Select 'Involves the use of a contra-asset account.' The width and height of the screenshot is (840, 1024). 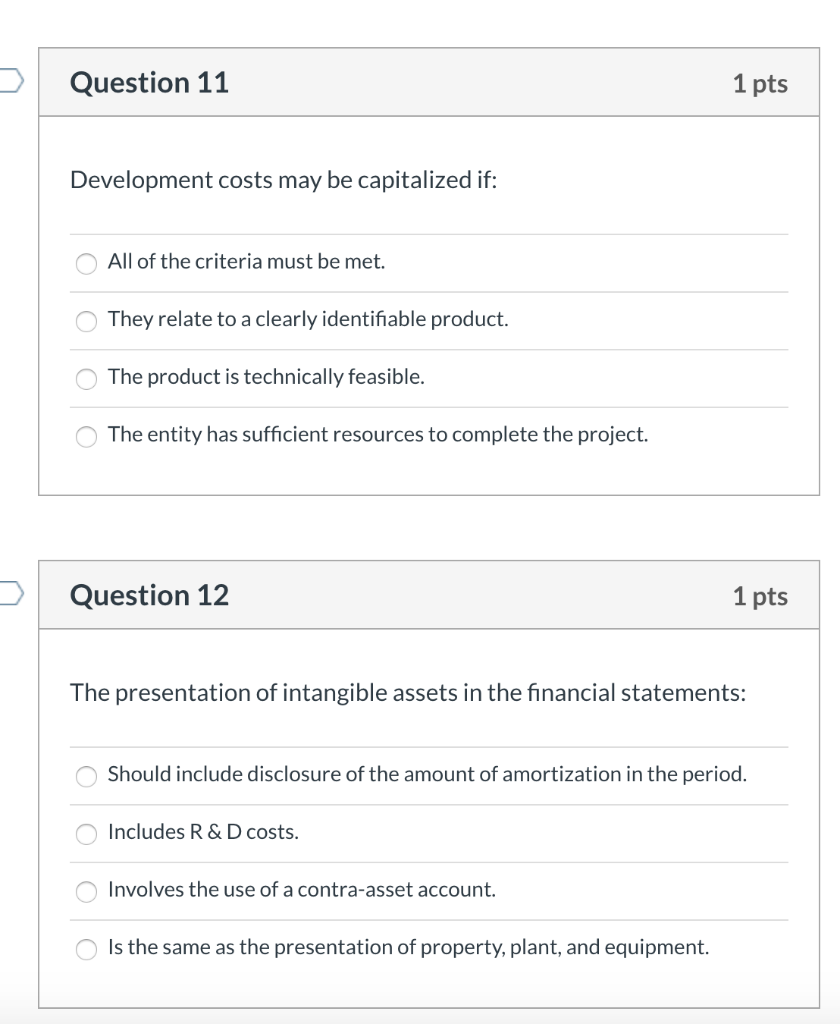point(86,891)
